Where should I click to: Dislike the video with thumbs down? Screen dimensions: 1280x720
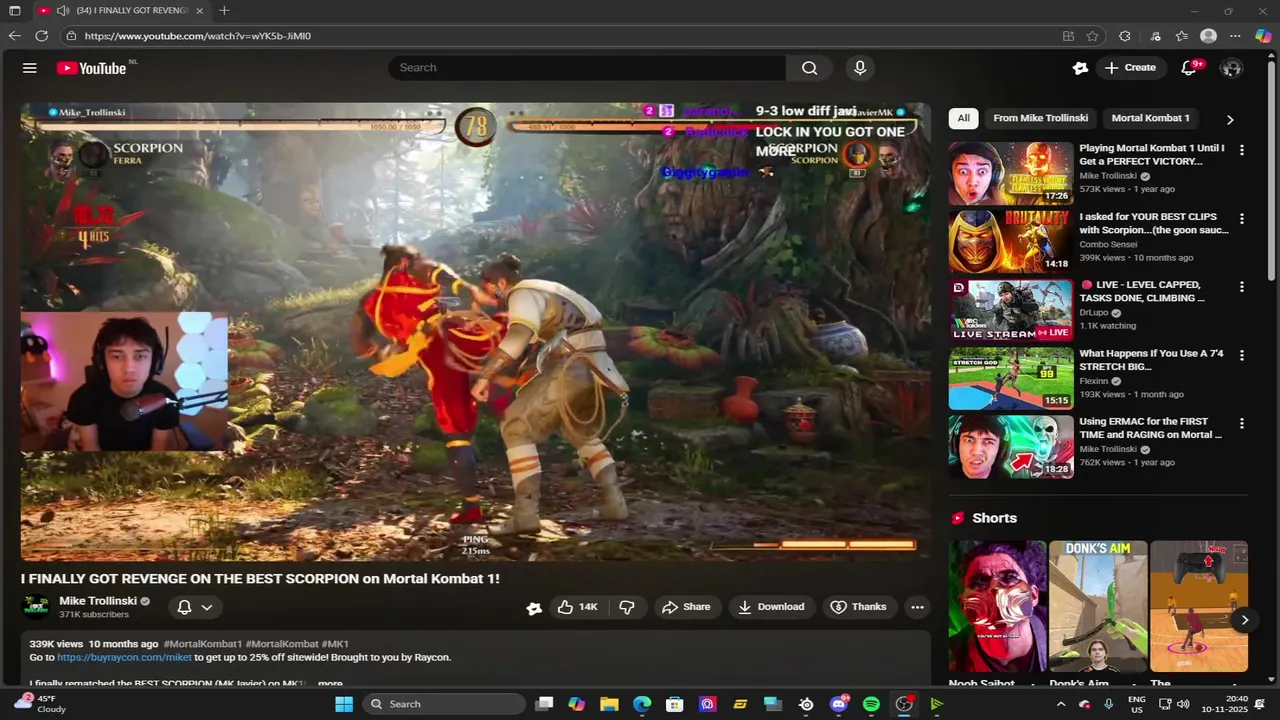tap(627, 607)
